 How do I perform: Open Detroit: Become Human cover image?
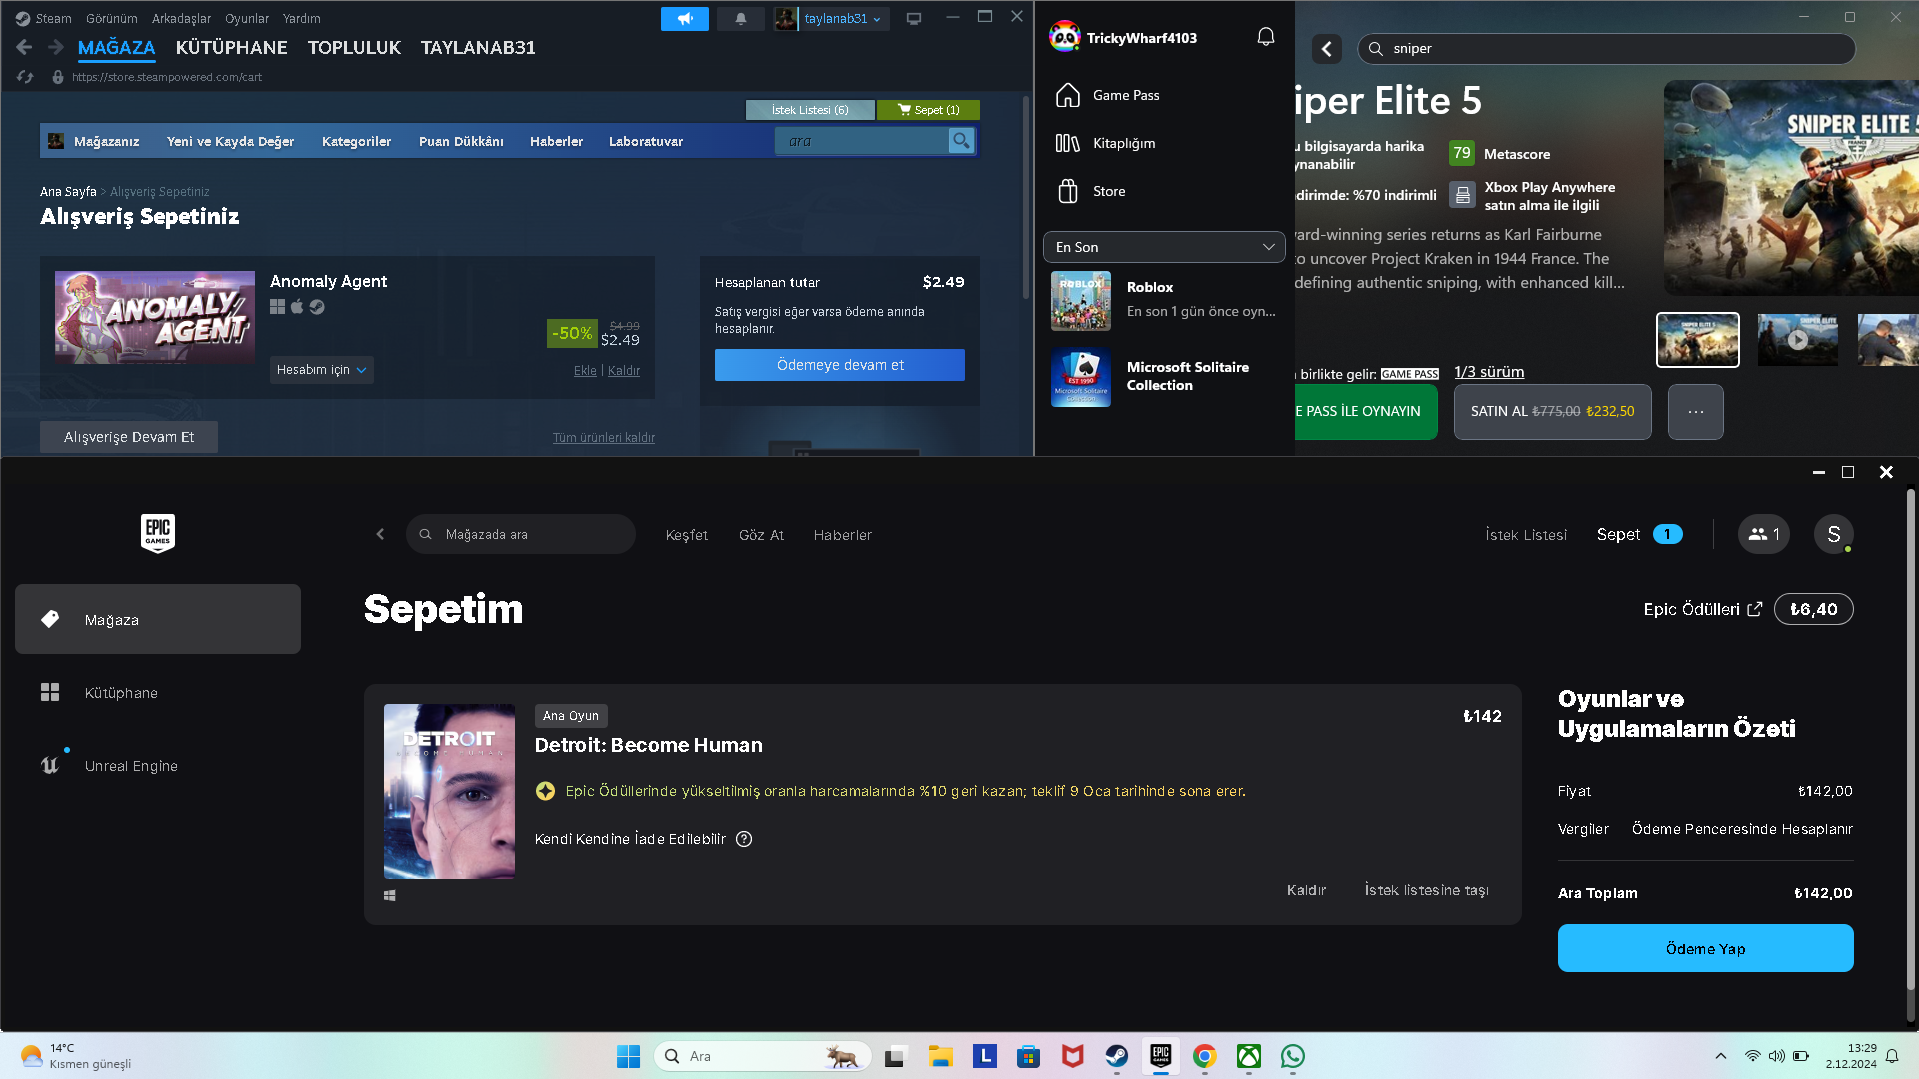(449, 791)
